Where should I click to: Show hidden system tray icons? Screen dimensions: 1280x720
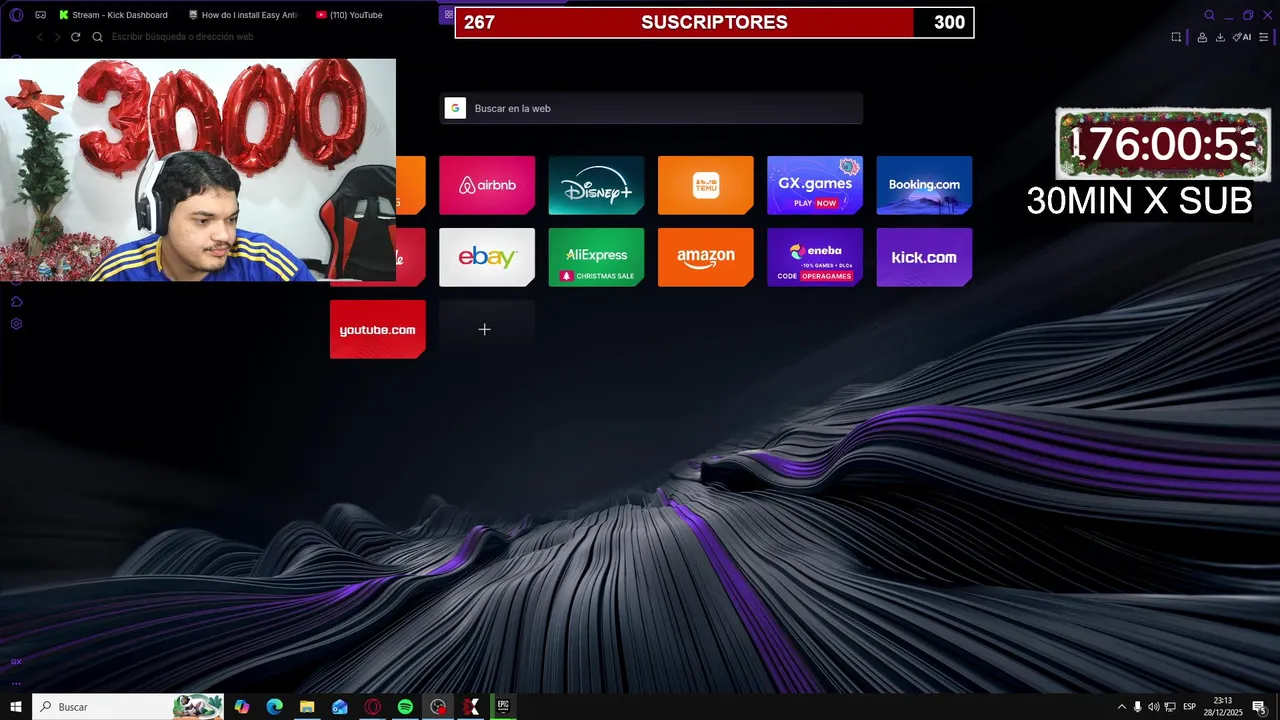tap(1121, 707)
